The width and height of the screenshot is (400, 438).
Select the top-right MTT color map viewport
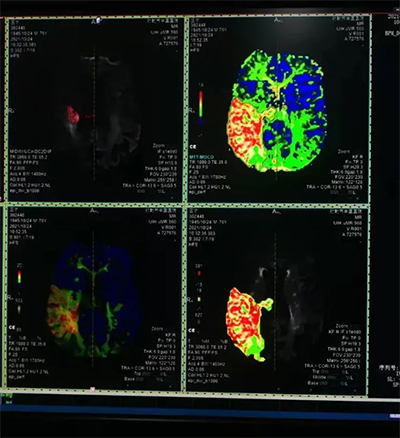click(x=279, y=109)
